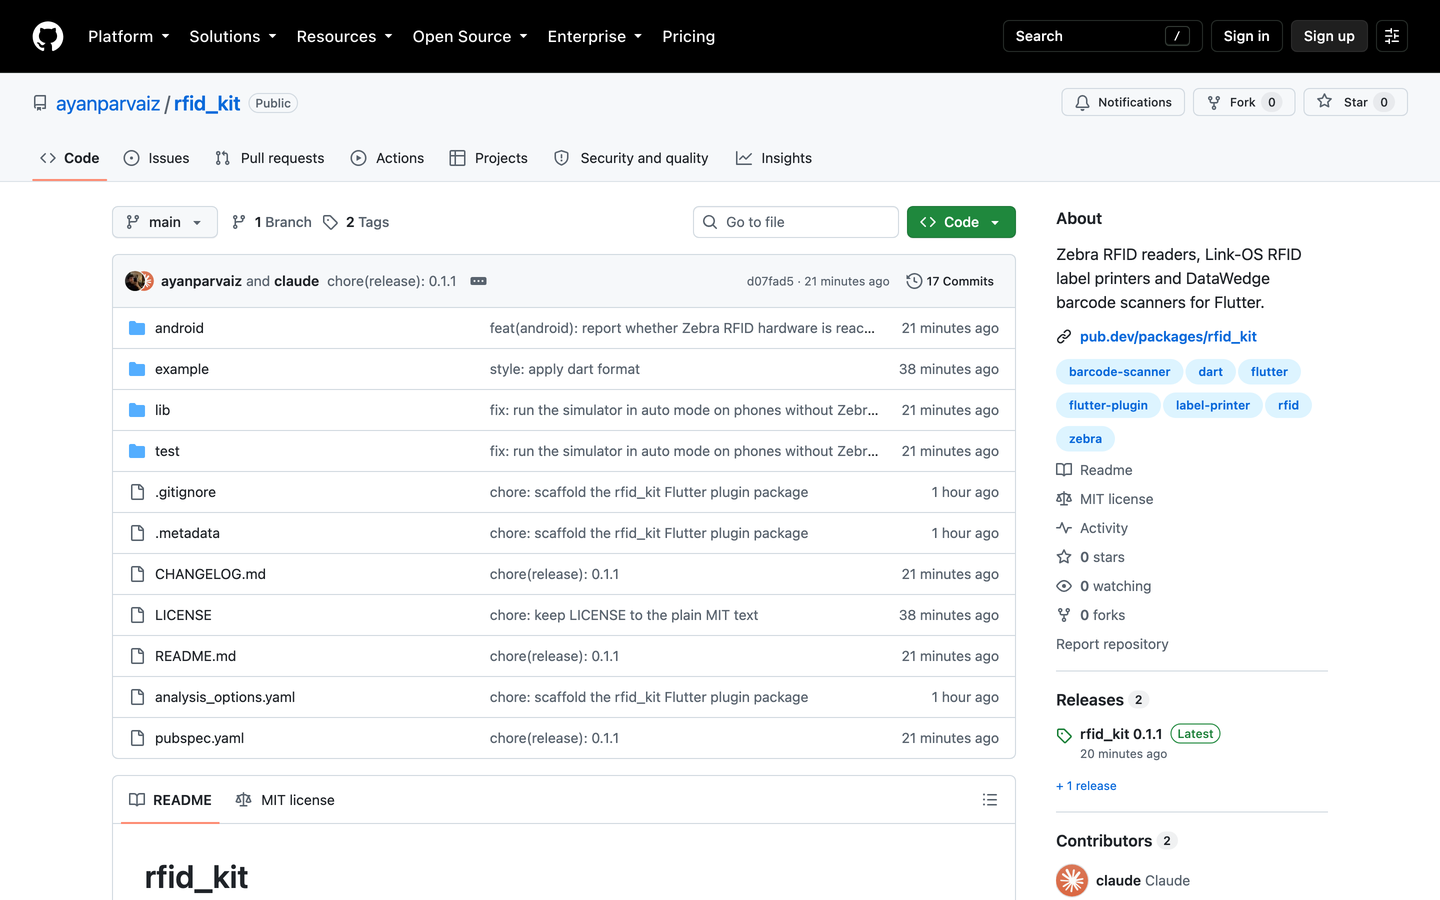Open the Pull requests tab
The height and width of the screenshot is (900, 1440).
click(270, 158)
